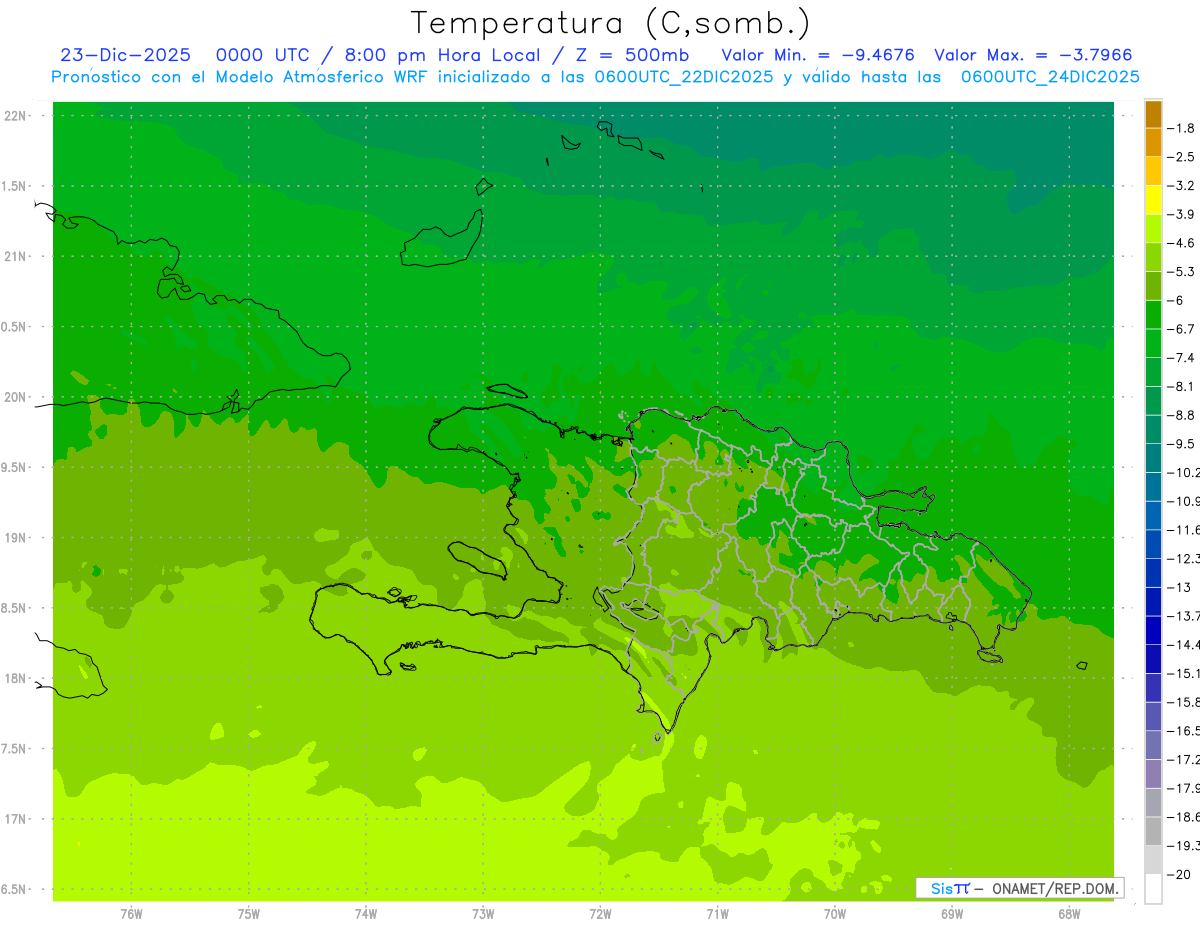Click the "71W" longitude label

(x=717, y=915)
